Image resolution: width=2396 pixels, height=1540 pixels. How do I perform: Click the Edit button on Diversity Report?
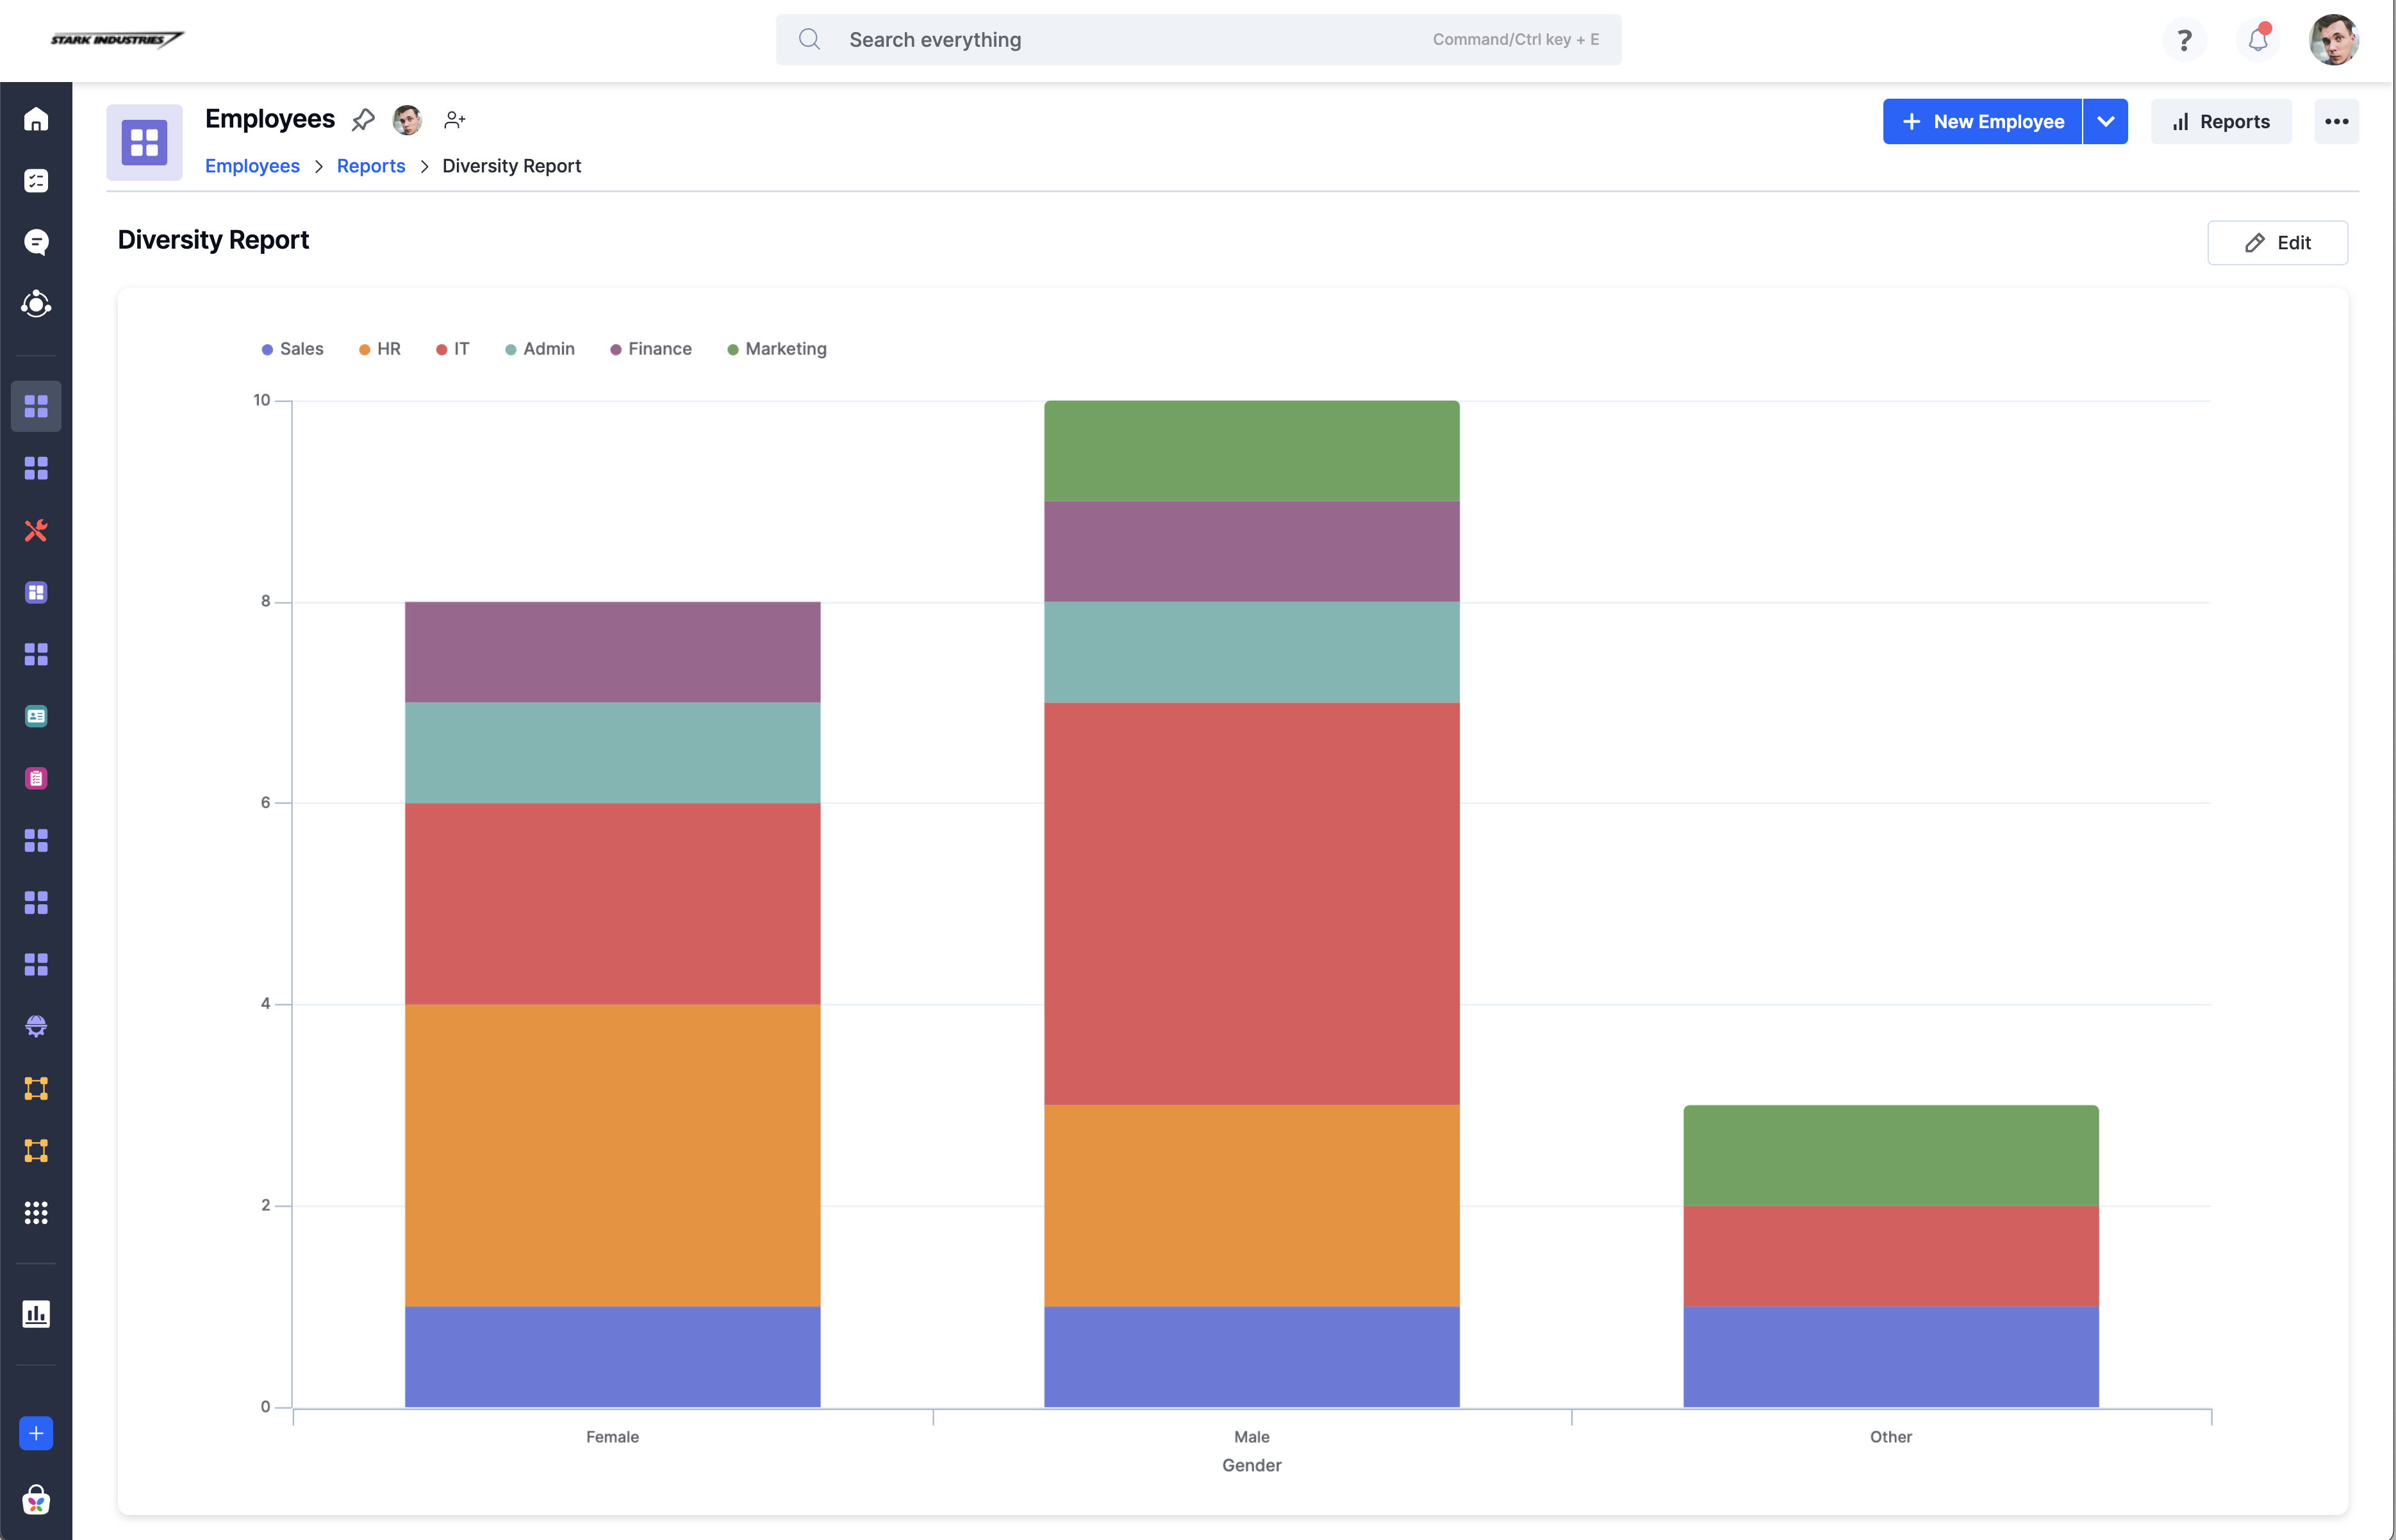(x=2277, y=241)
